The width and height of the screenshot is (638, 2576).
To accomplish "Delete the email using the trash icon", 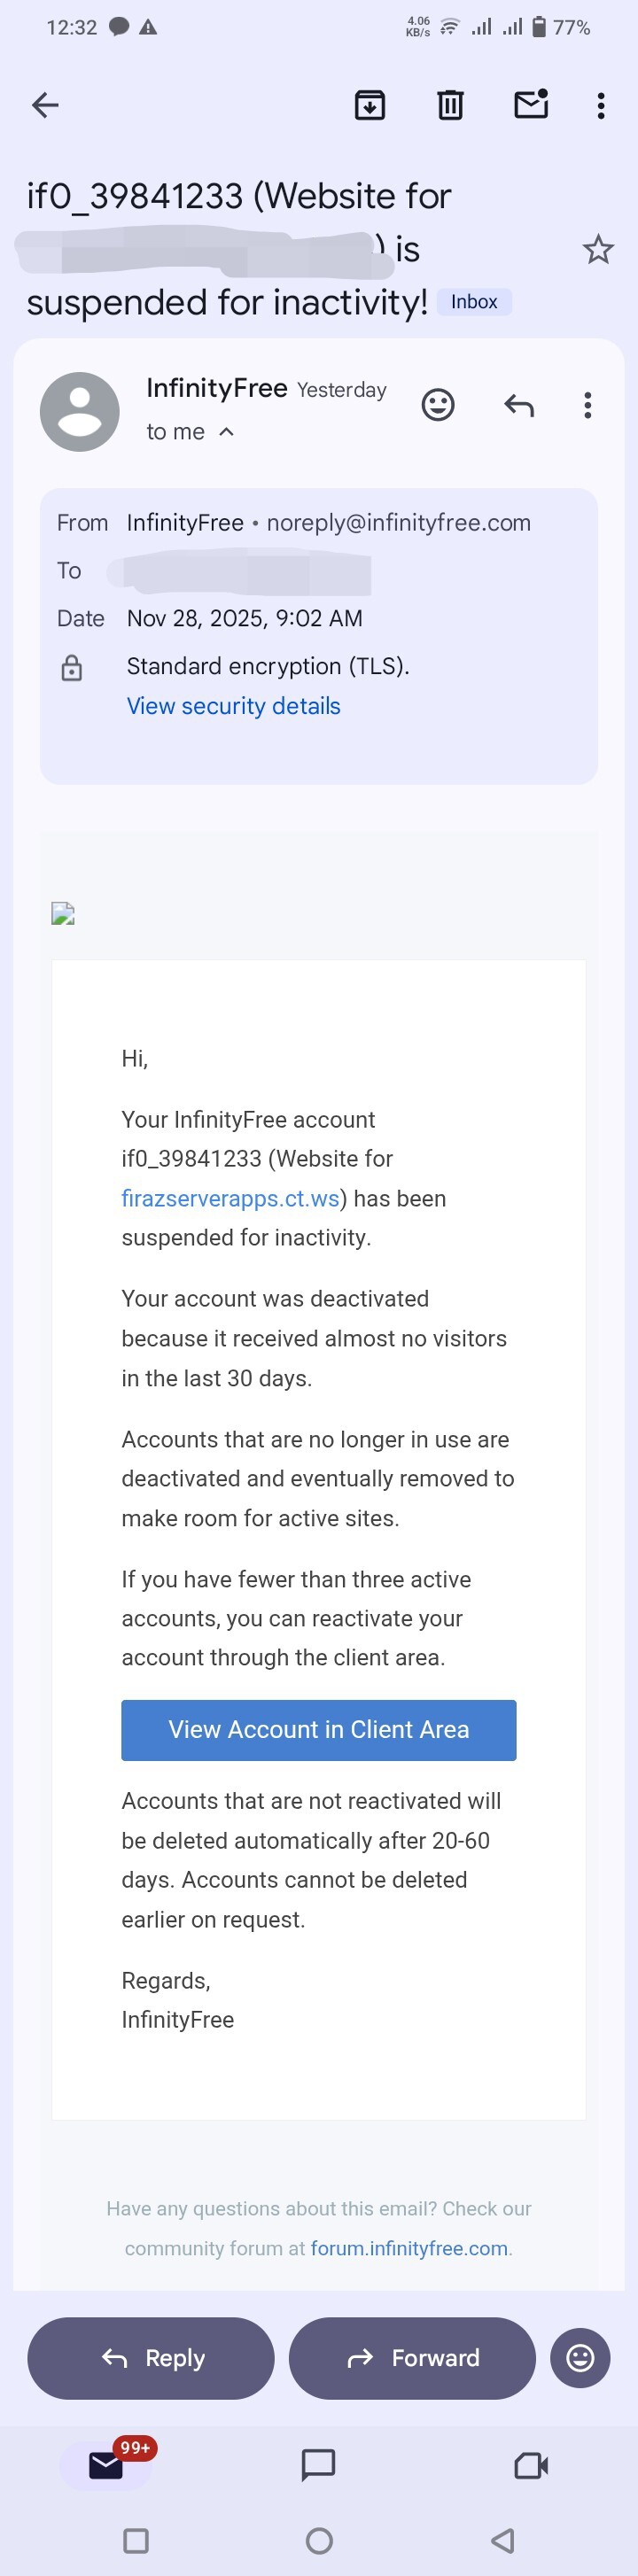I will point(450,105).
